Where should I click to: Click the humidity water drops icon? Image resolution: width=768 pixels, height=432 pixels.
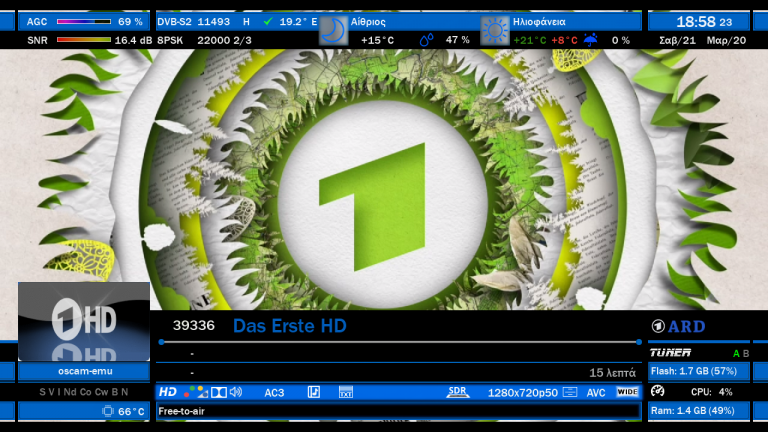click(426, 40)
